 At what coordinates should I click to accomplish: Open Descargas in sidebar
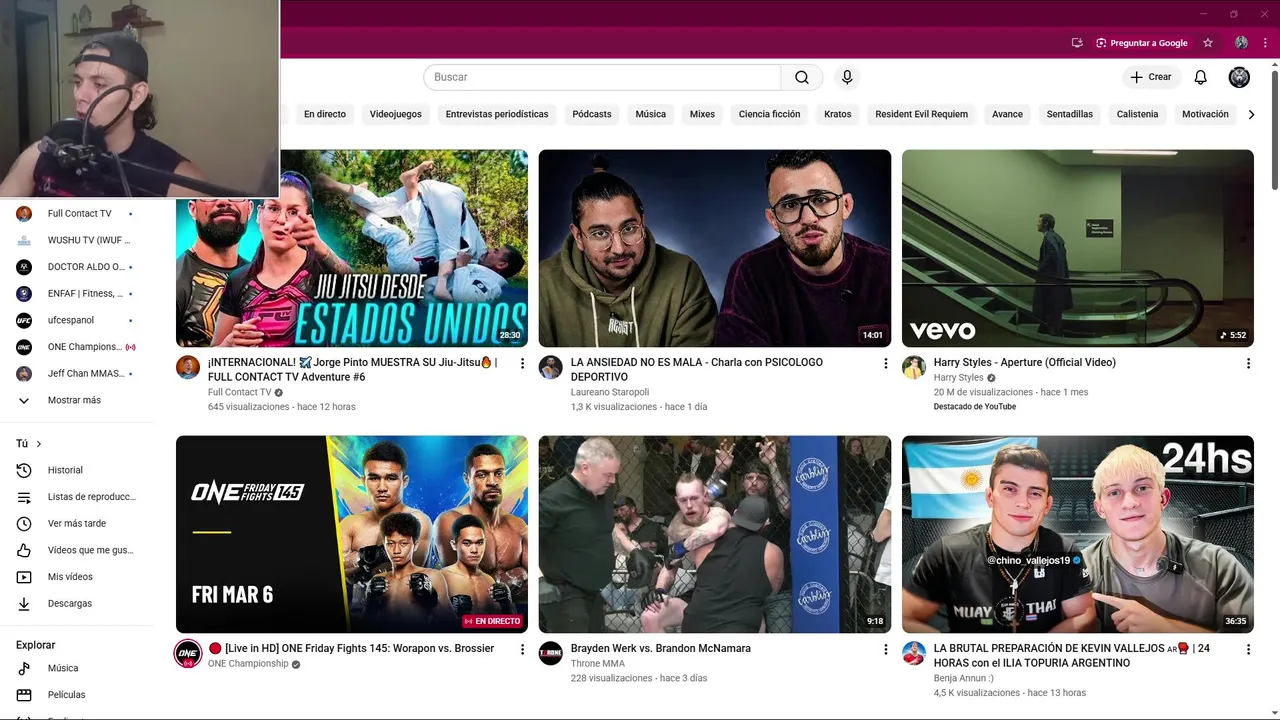coord(77,603)
